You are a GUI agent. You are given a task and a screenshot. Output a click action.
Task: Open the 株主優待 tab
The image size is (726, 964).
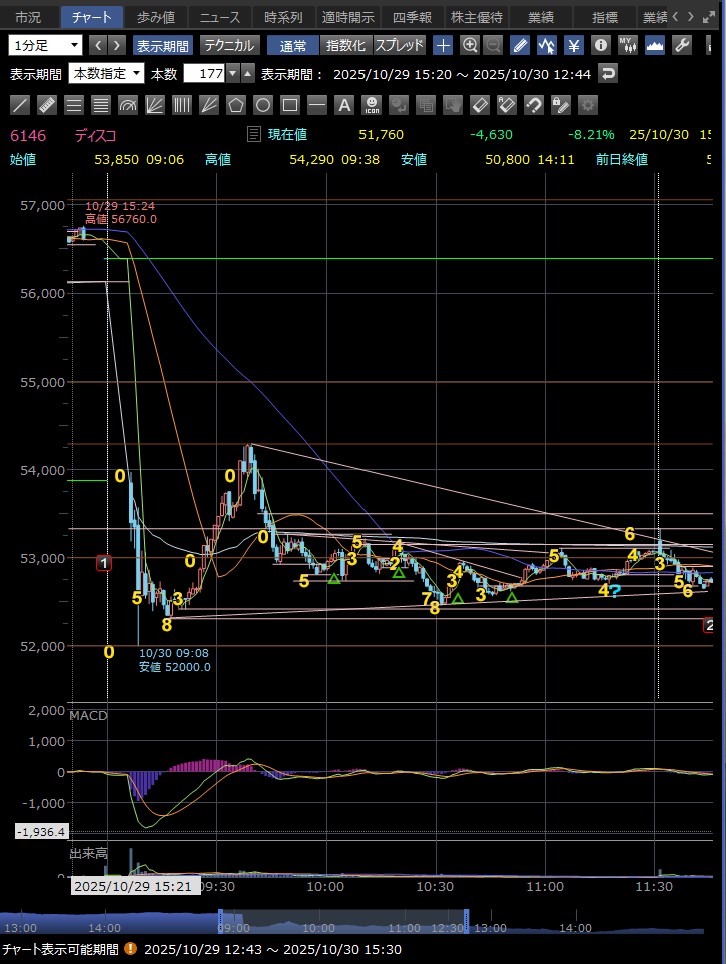tap(478, 17)
